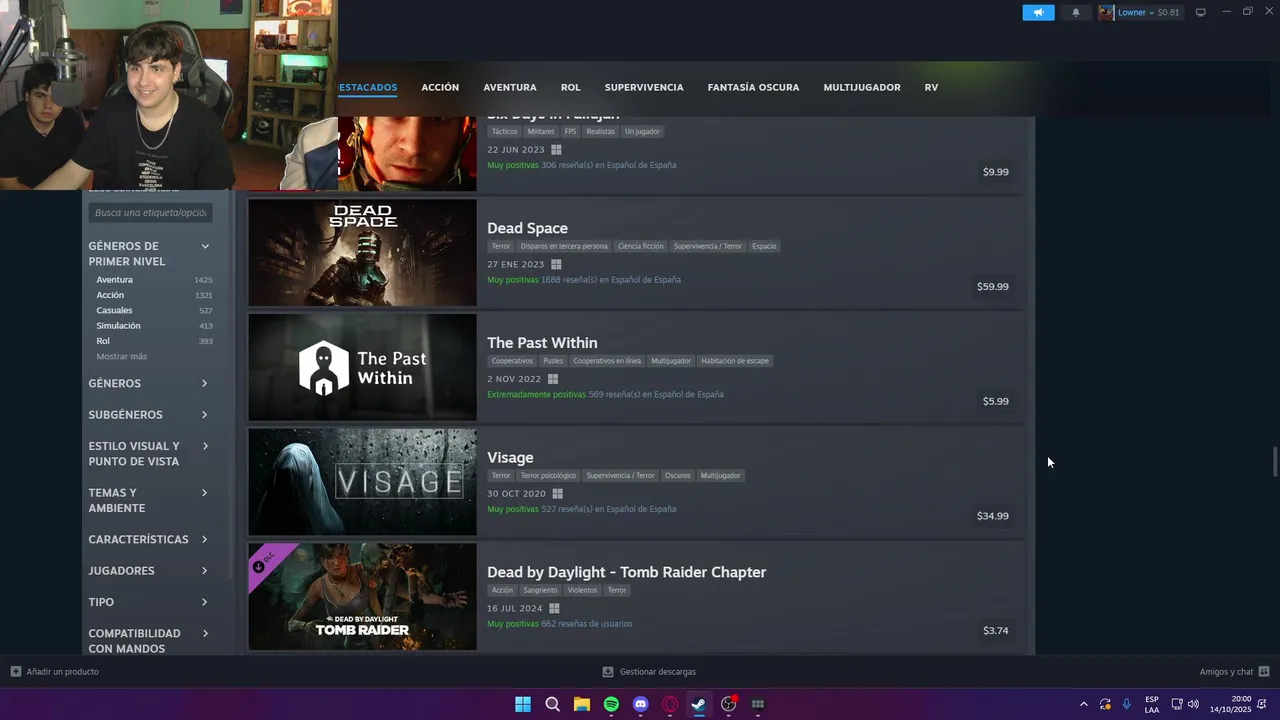Click the Ciencia ficción tag
The width and height of the screenshot is (1280, 720).
coord(640,246)
